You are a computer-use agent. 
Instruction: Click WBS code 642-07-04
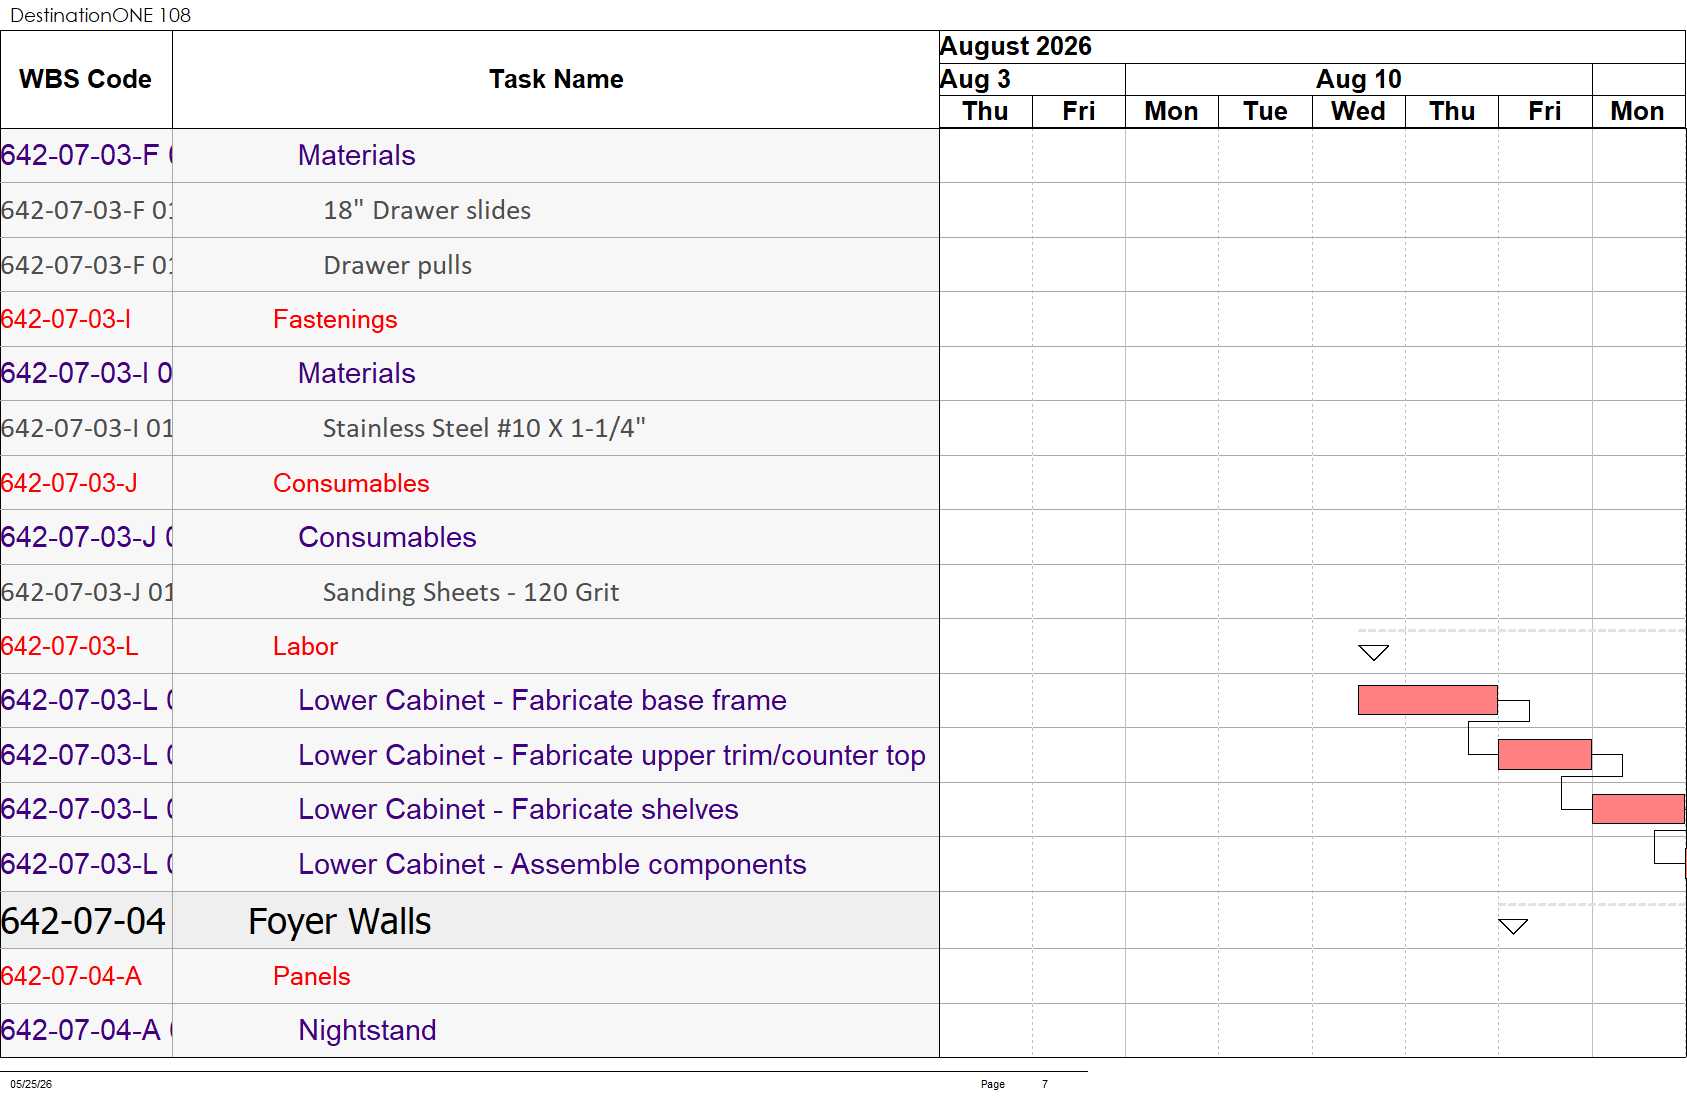tap(84, 921)
